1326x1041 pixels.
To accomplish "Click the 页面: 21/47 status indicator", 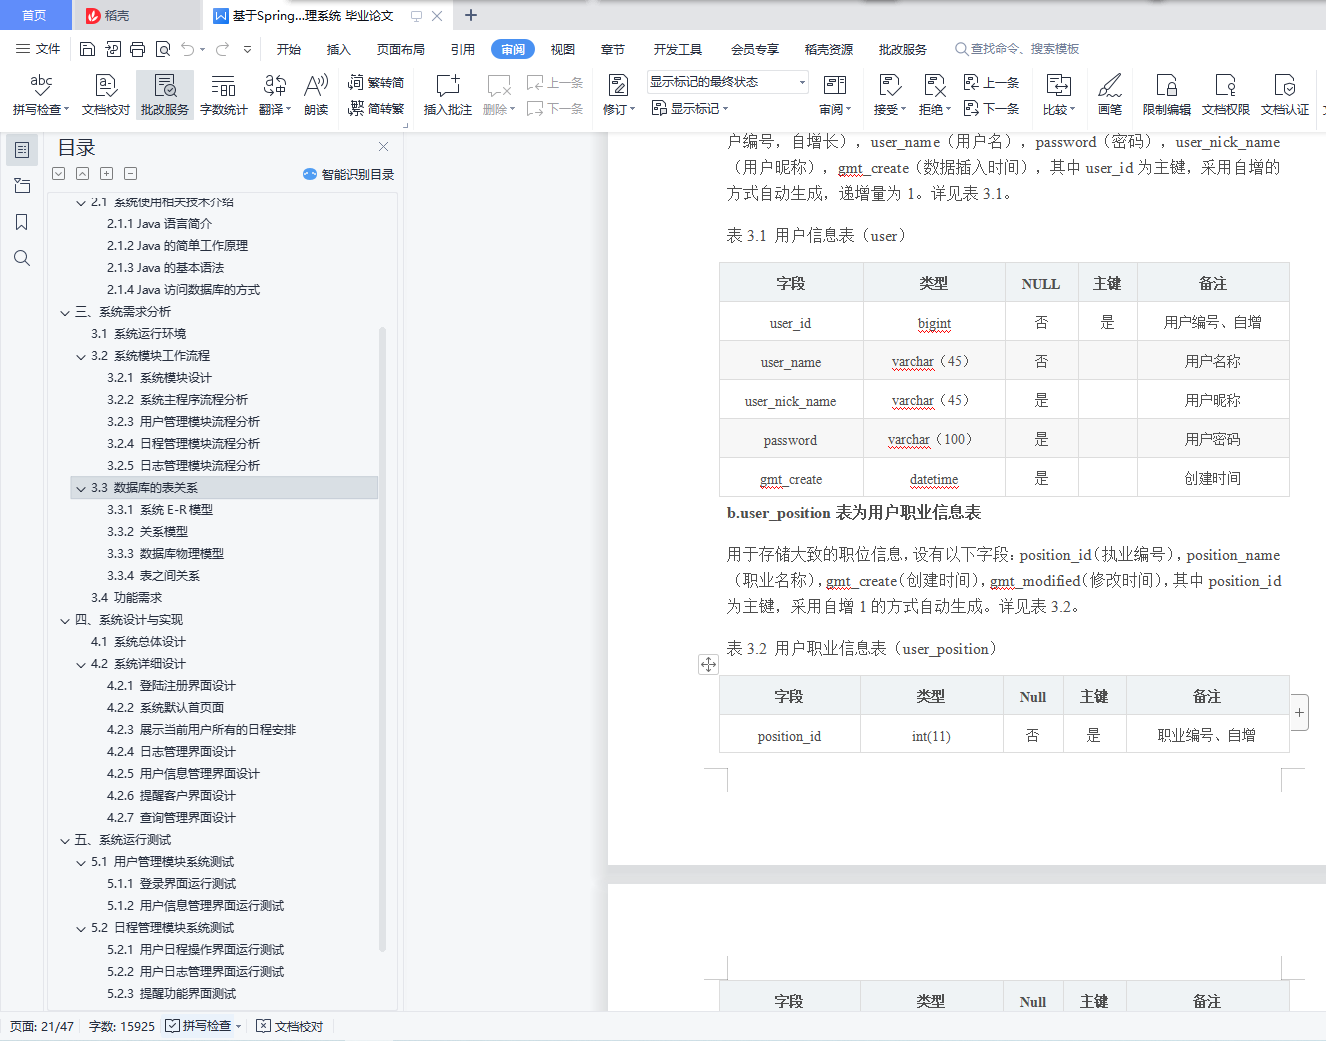I will [x=42, y=1026].
